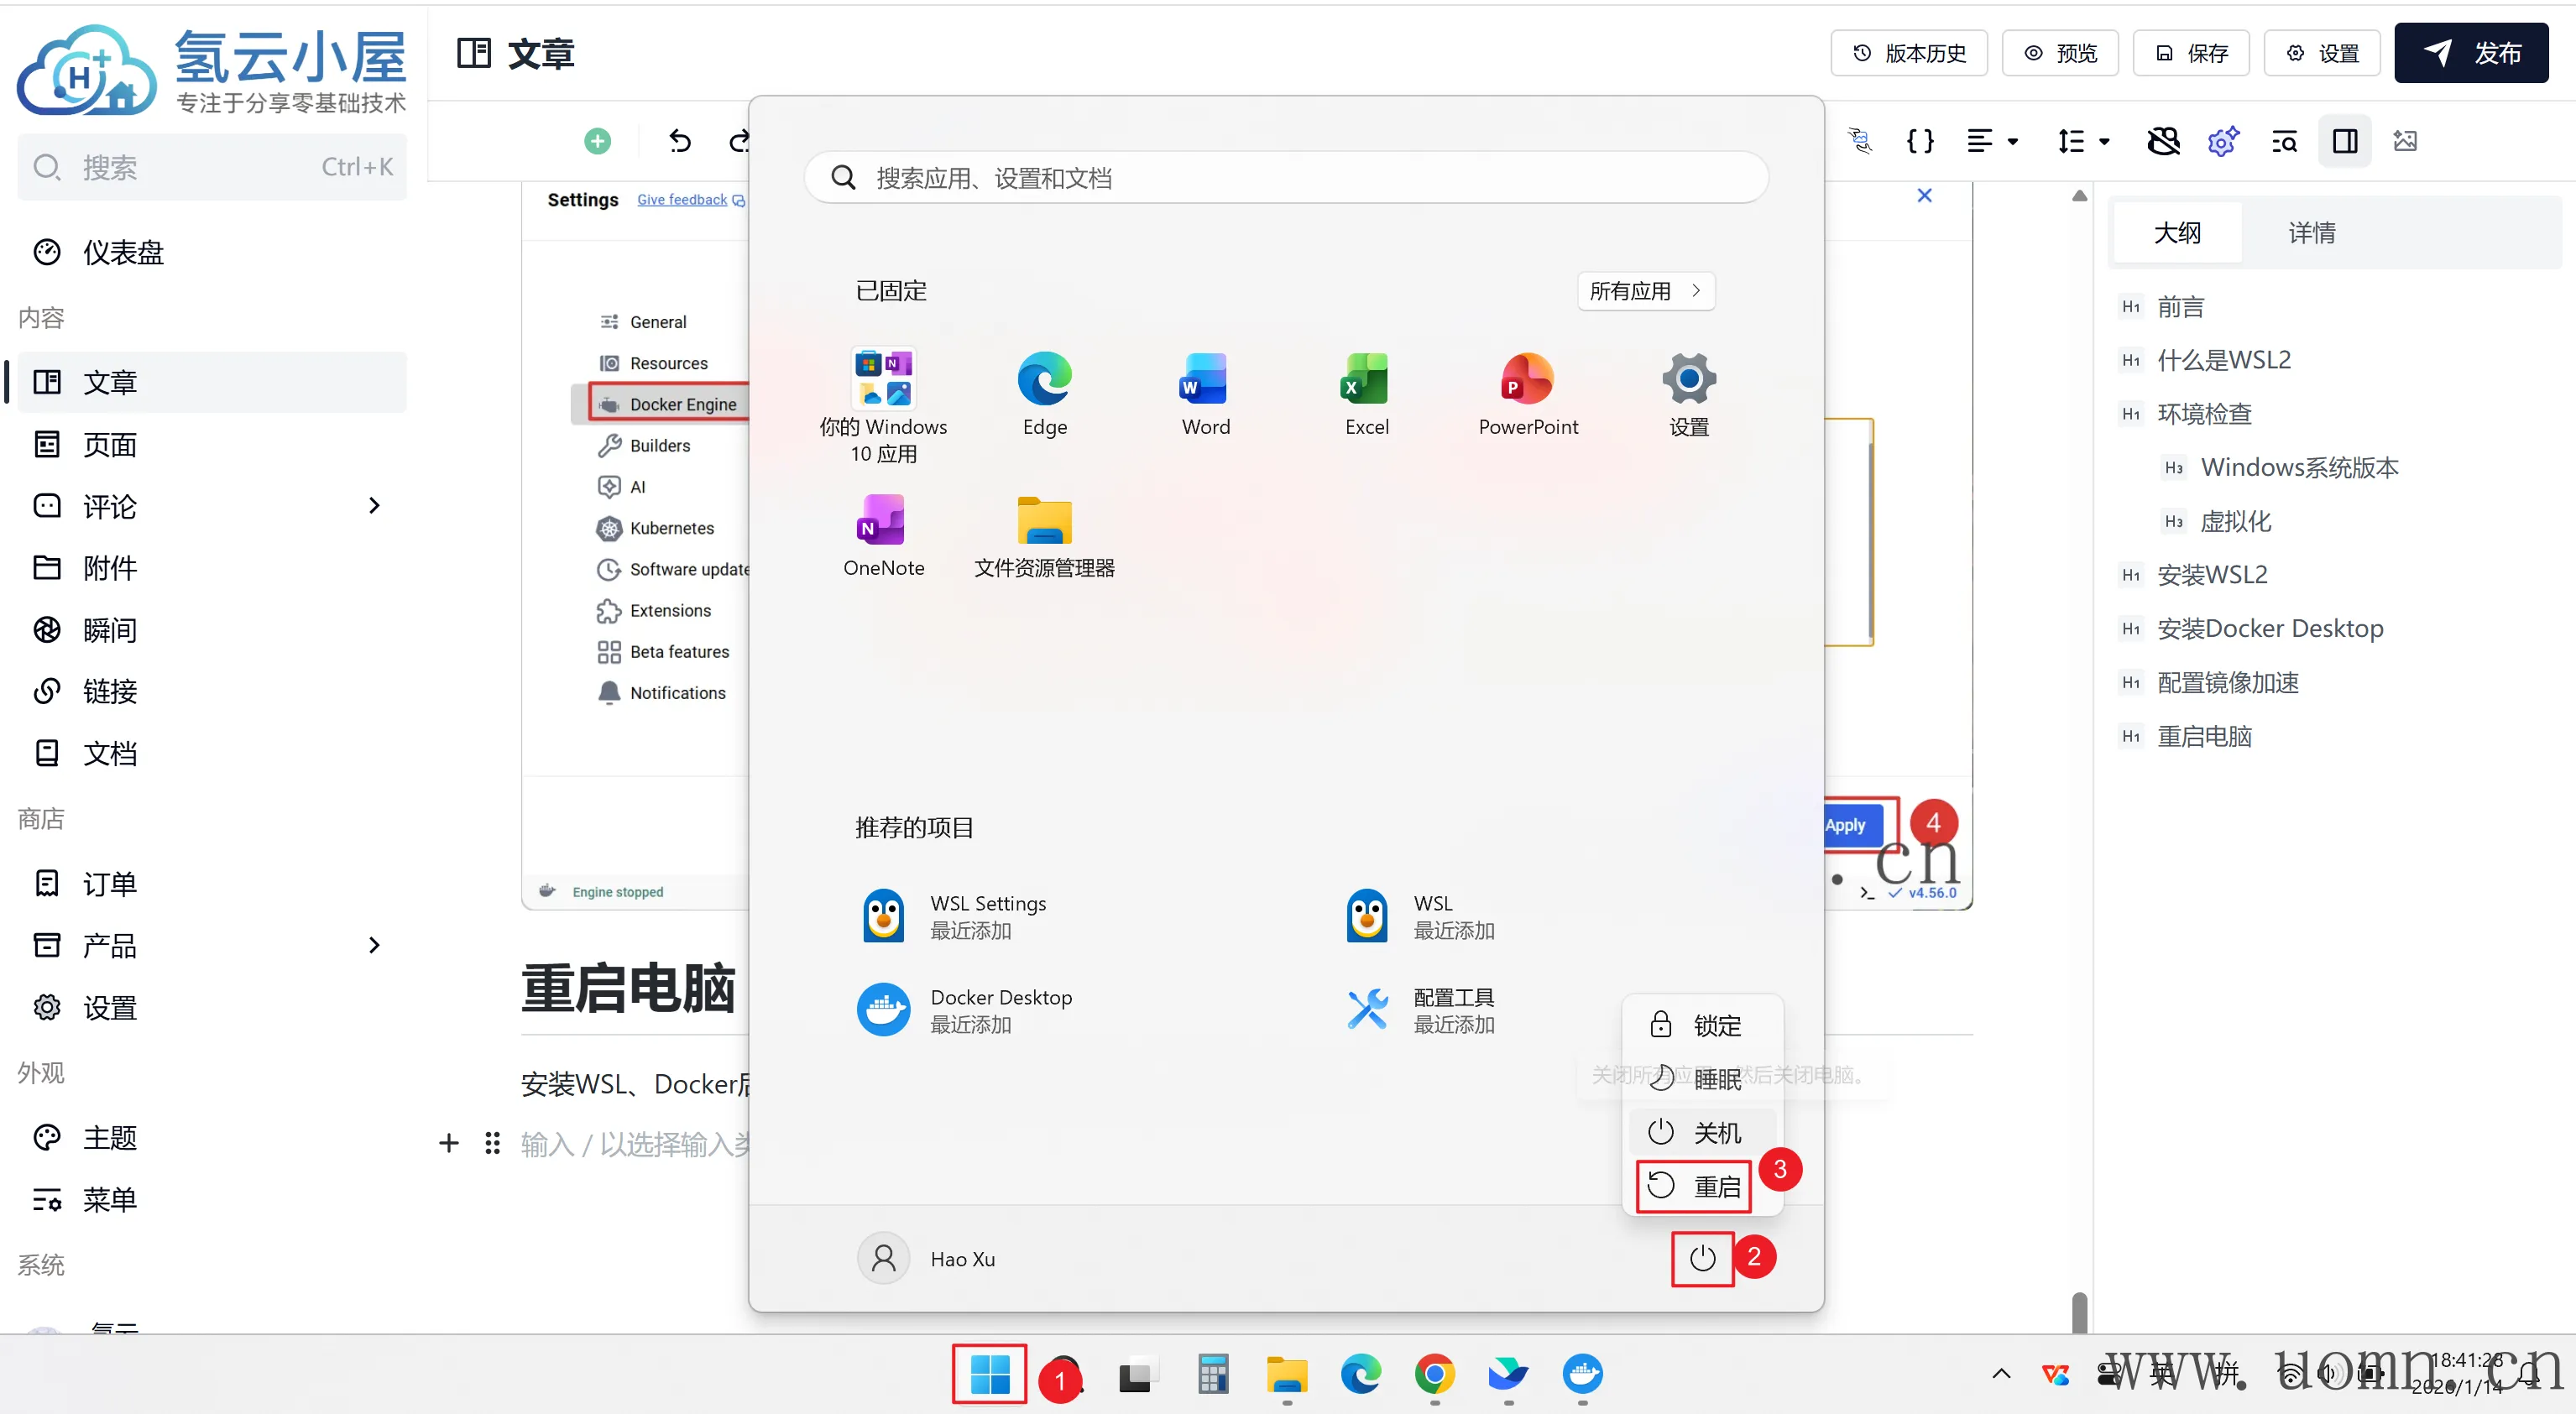Open Docker Desktop from taskbar
The image size is (2576, 1414).
1582,1375
